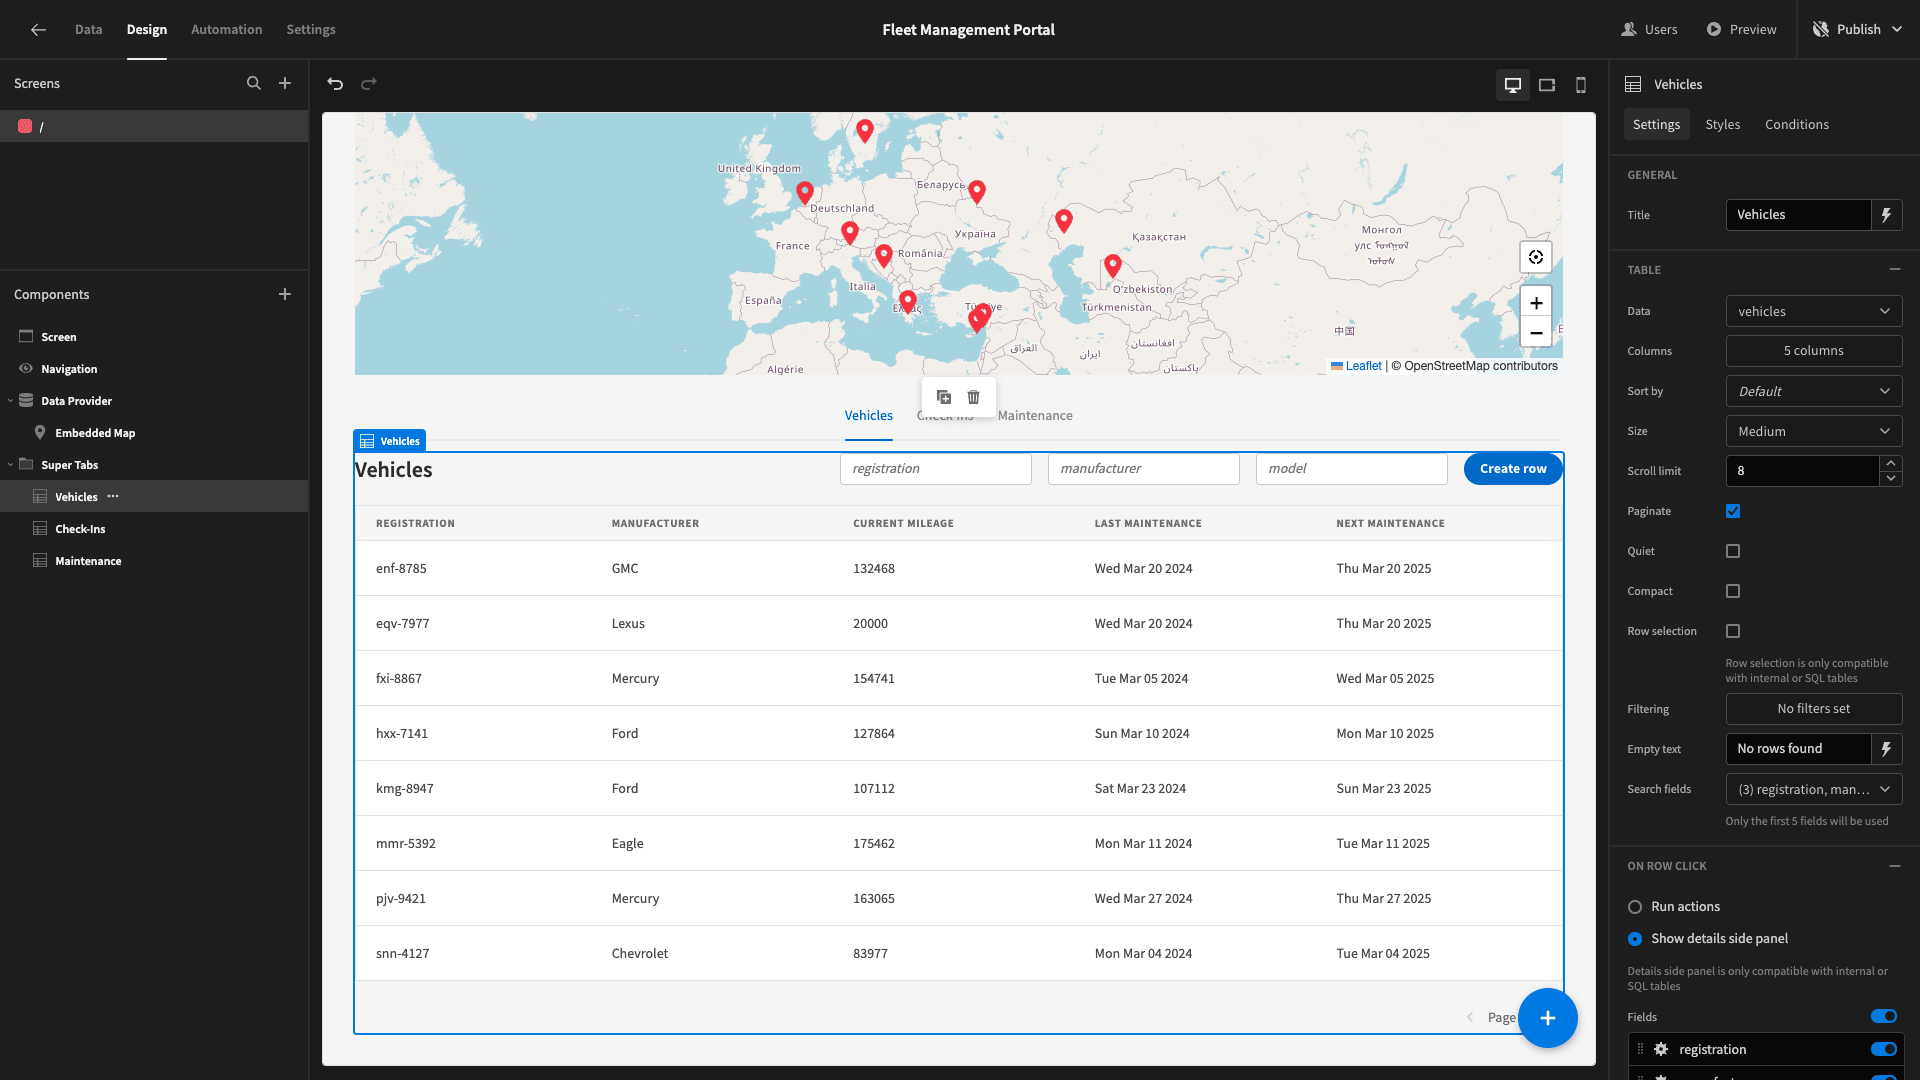This screenshot has height=1080, width=1920.
Task: Uncheck the Paginate checkbox
Action: coord(1733,511)
